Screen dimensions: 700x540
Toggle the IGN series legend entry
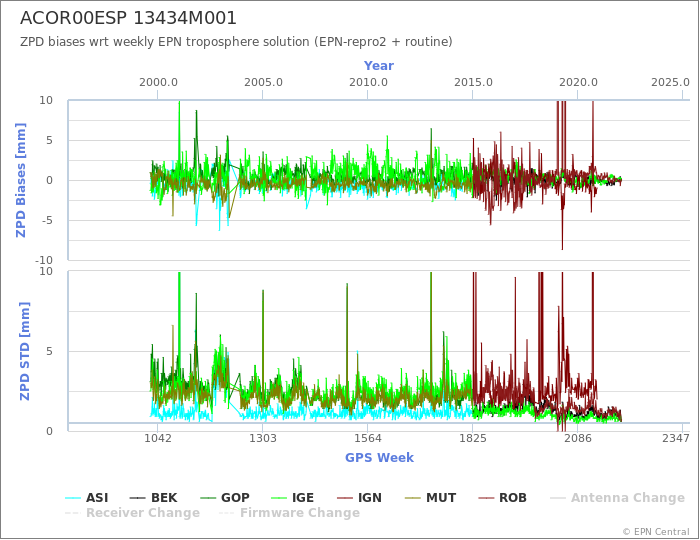(x=359, y=498)
